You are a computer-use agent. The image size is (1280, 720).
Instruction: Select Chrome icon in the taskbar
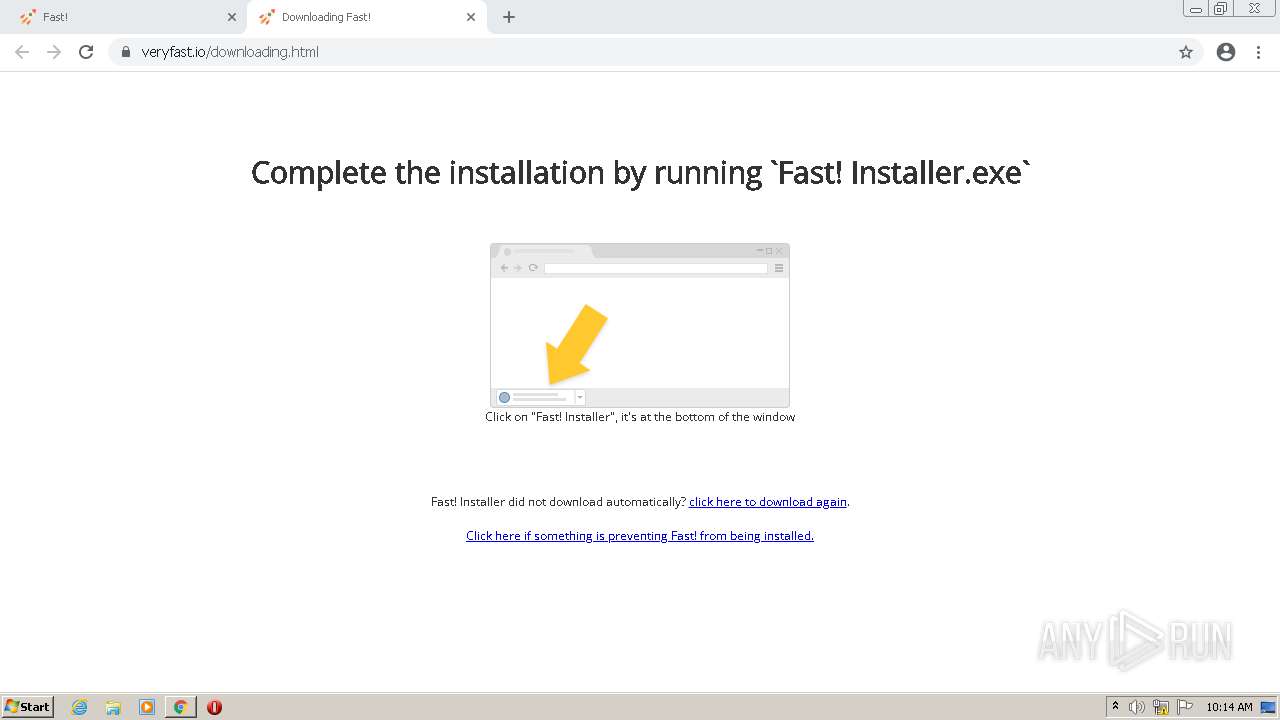180,707
